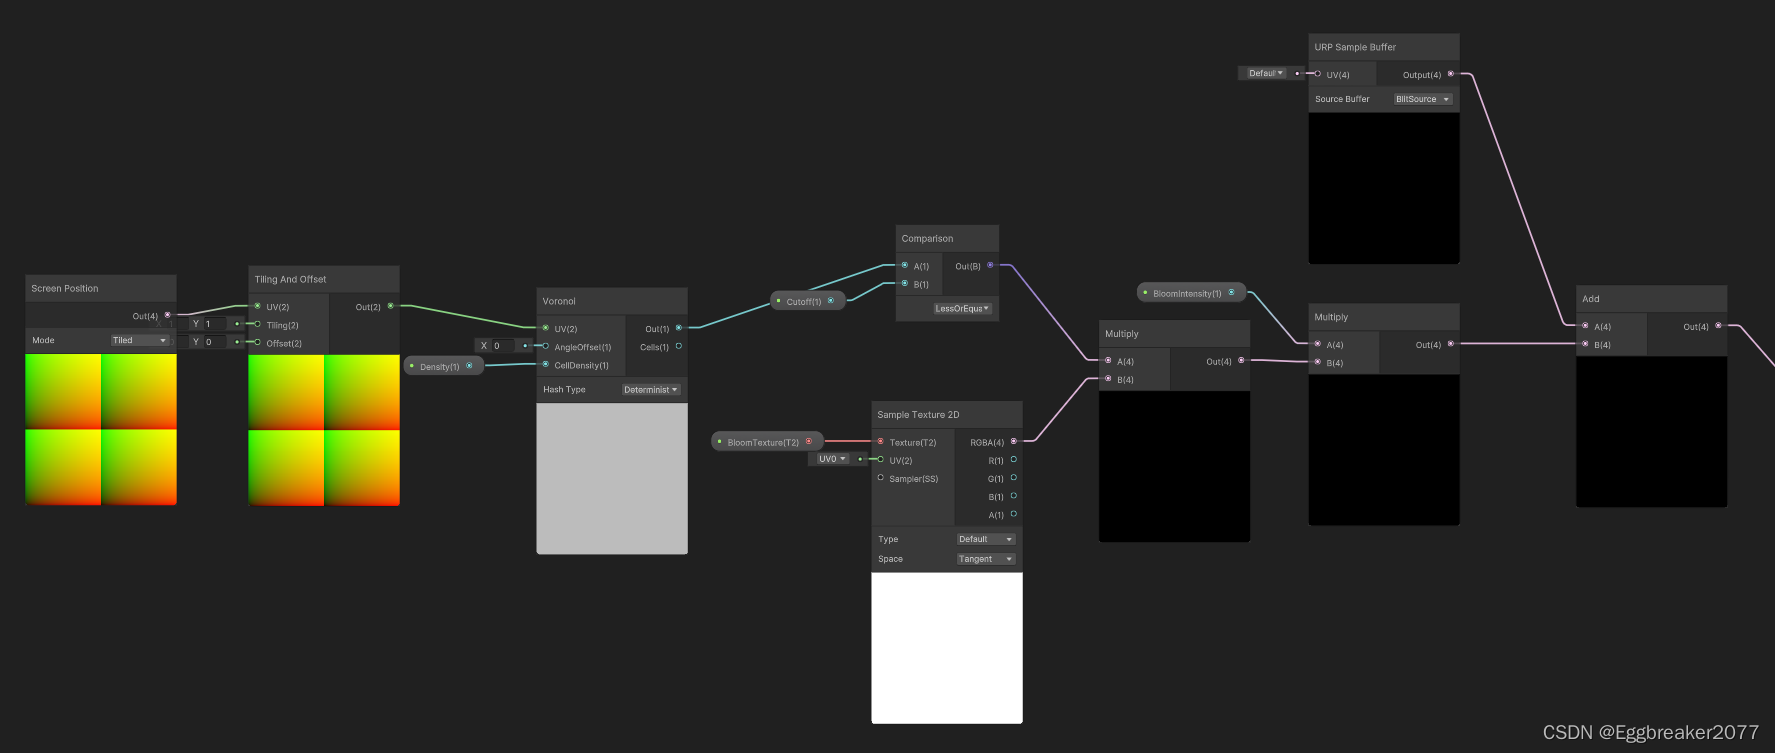
Task: Click Screen Position preview thumbnail
Action: click(x=101, y=430)
